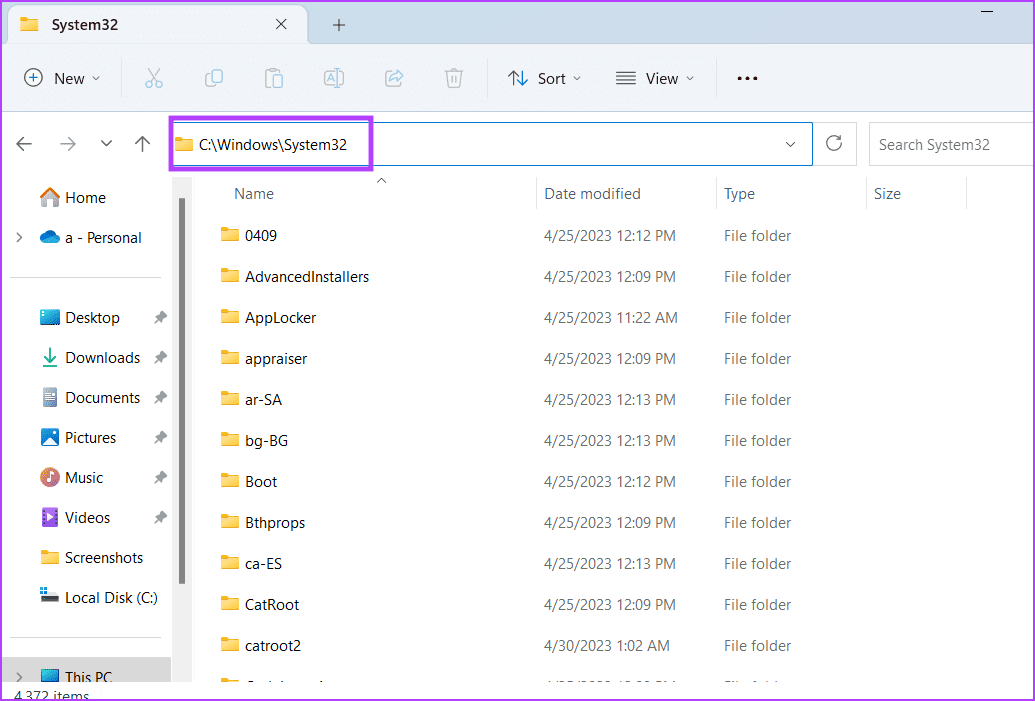This screenshot has width=1035, height=701.
Task: Open the View layout dropdown
Action: [x=655, y=79]
